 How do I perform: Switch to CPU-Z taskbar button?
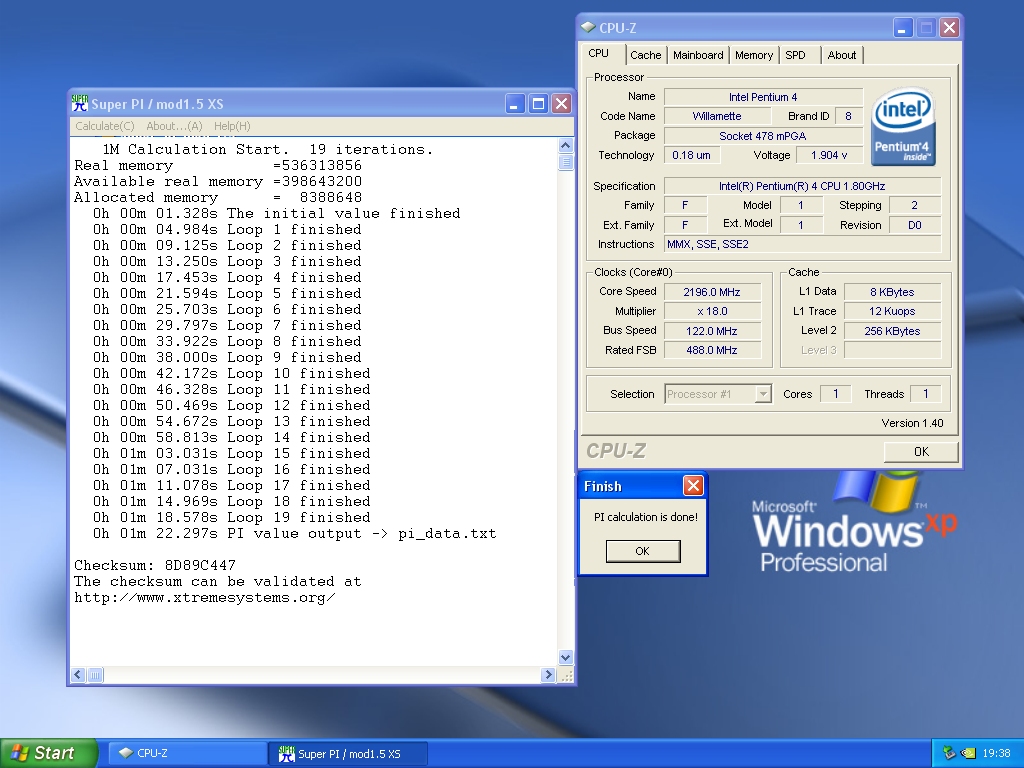click(188, 753)
